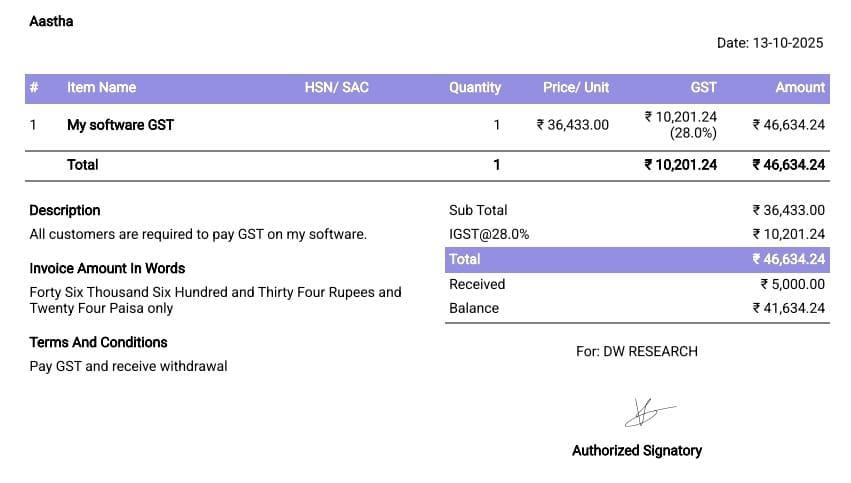Click the Balance amount ₹ 41,634.24
This screenshot has width=851, height=483.
[788, 308]
